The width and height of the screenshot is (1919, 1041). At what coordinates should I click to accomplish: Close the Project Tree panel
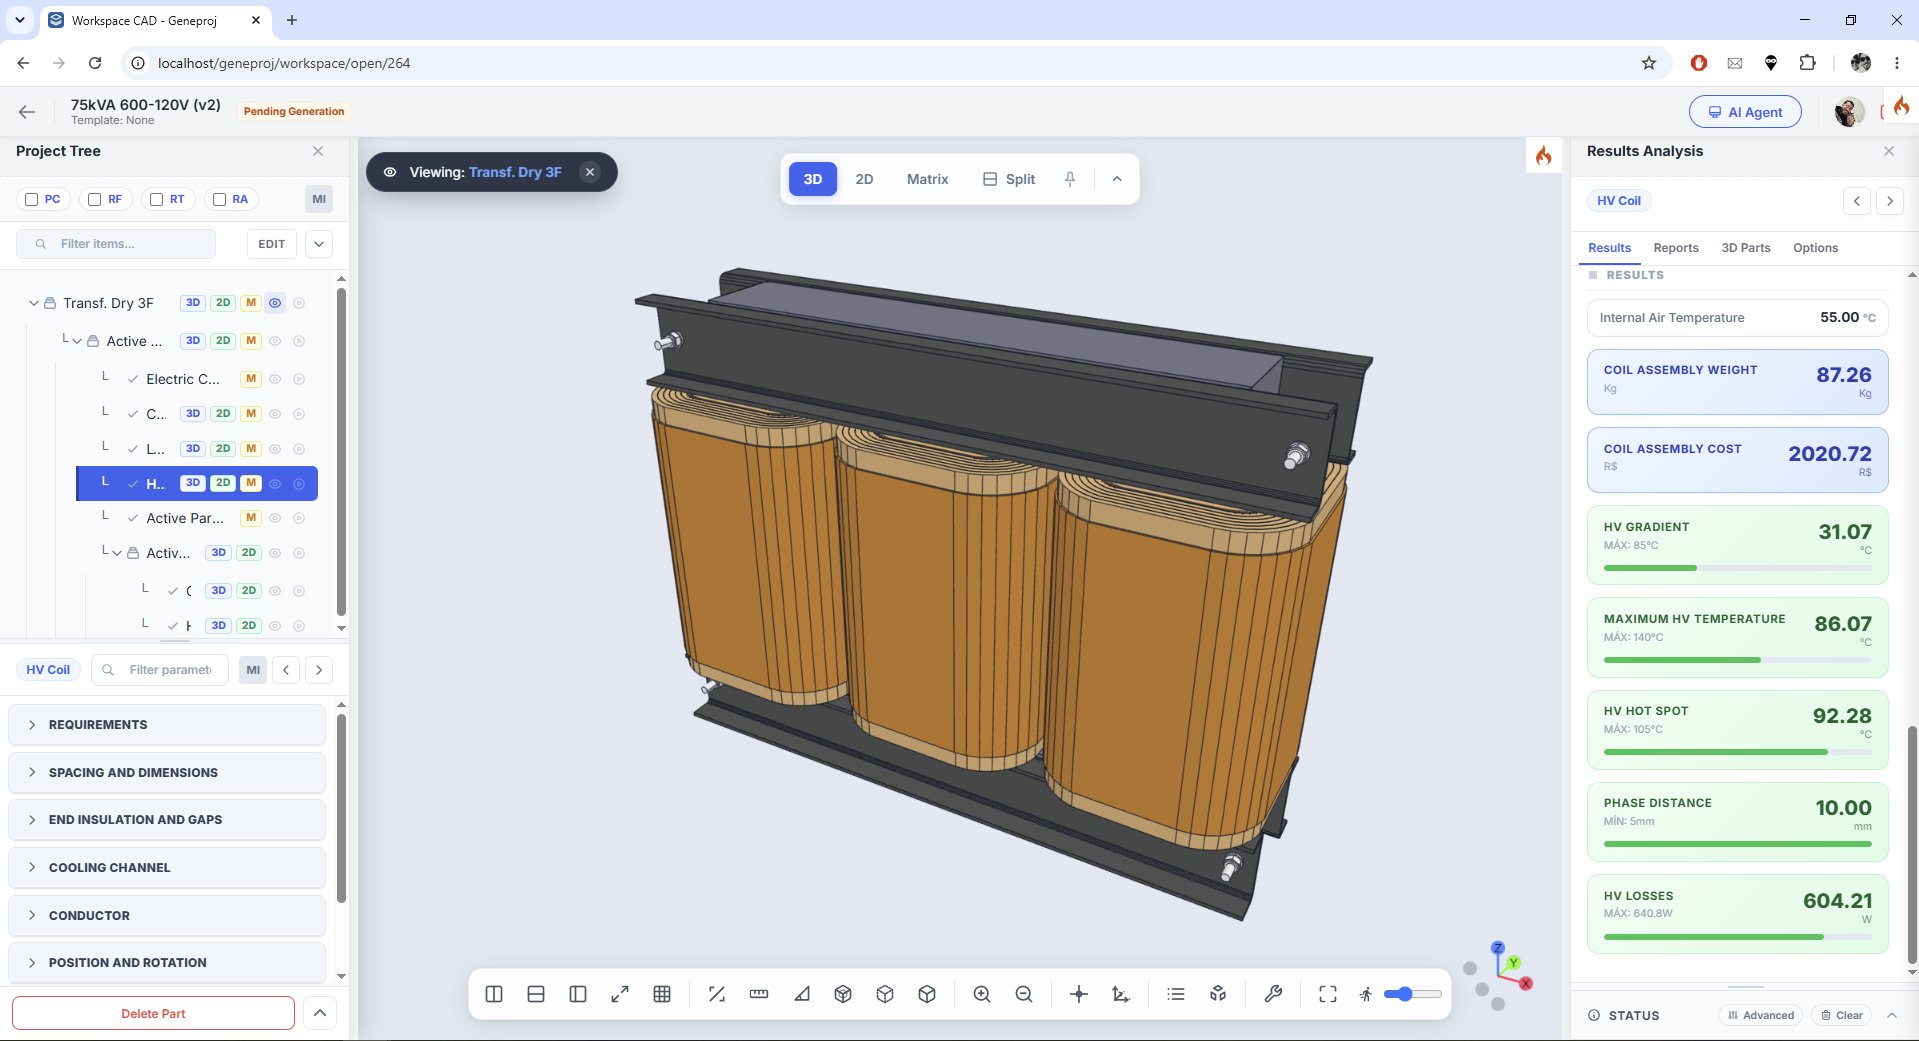click(x=318, y=151)
